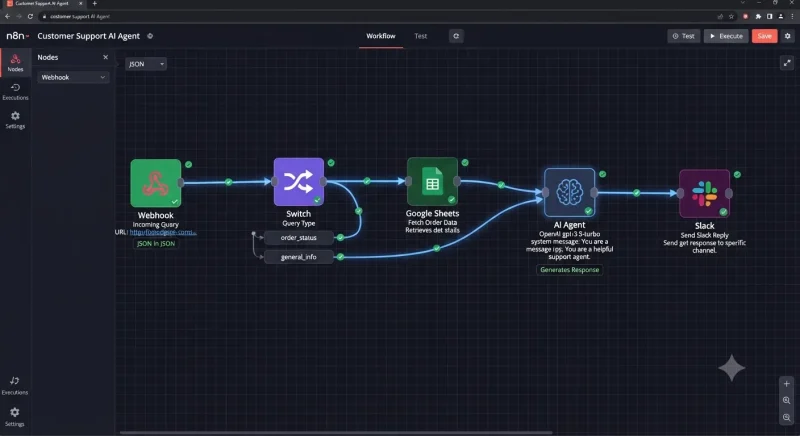800x436 pixels.
Task: Select the order_status switch output
Action: pyautogui.click(x=298, y=238)
